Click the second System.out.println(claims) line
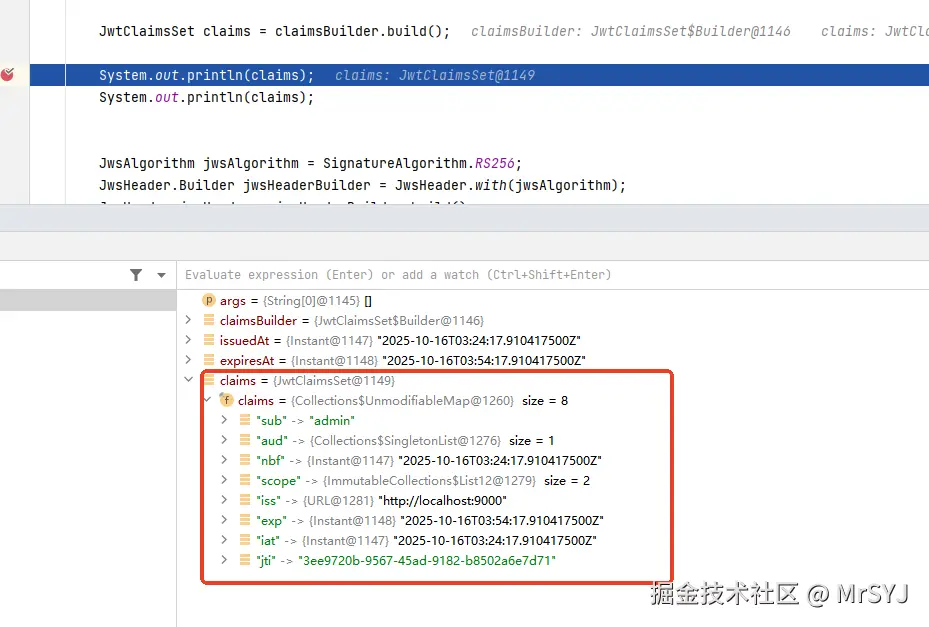 [x=206, y=97]
